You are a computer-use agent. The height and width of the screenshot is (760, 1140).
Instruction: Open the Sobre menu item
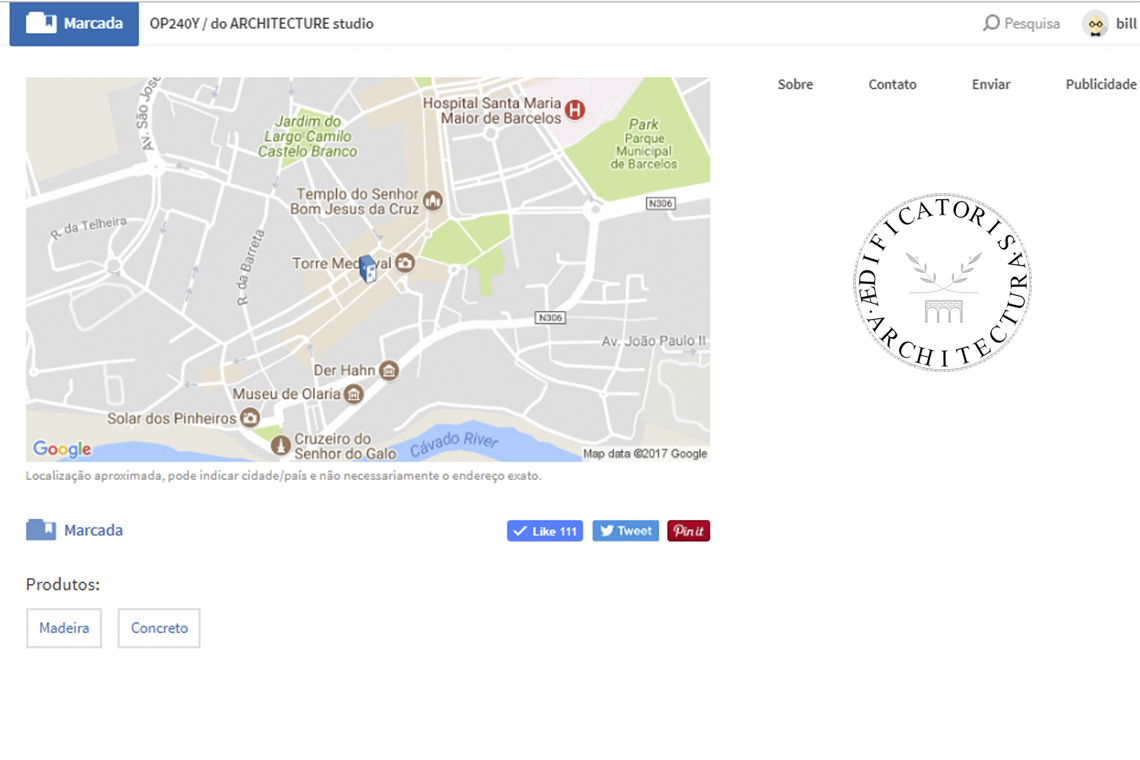tap(795, 85)
